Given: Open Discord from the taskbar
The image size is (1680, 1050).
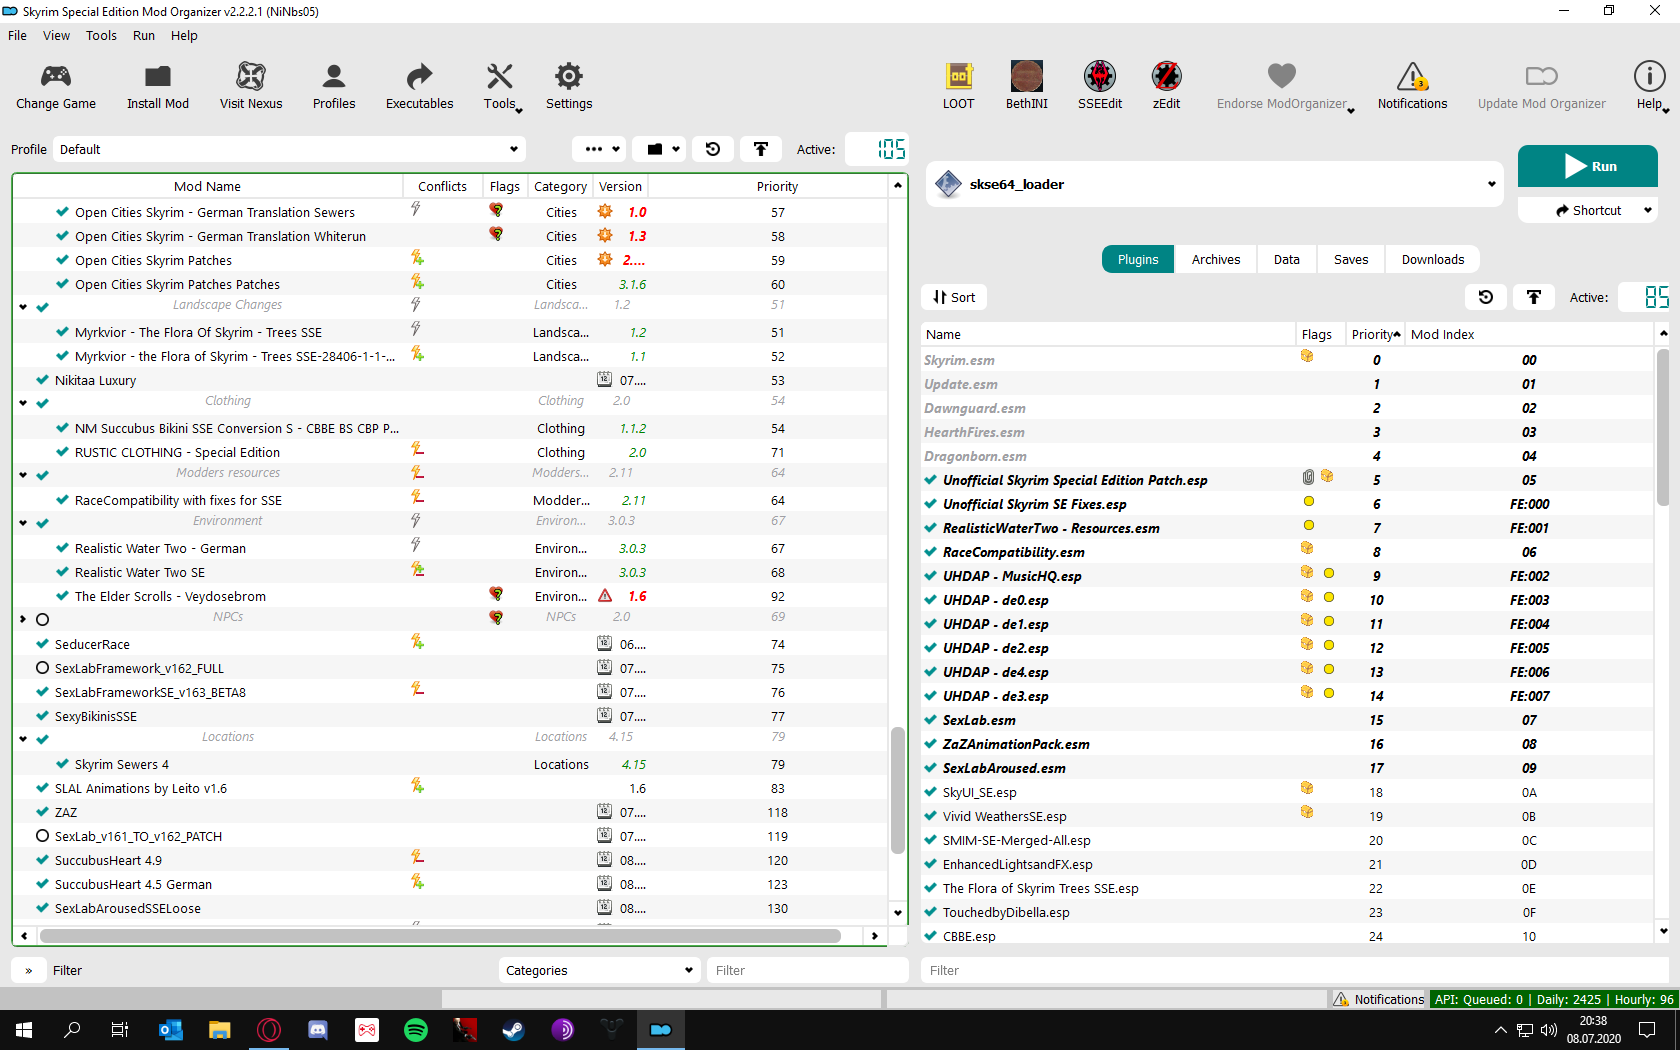Looking at the screenshot, I should [x=318, y=1030].
